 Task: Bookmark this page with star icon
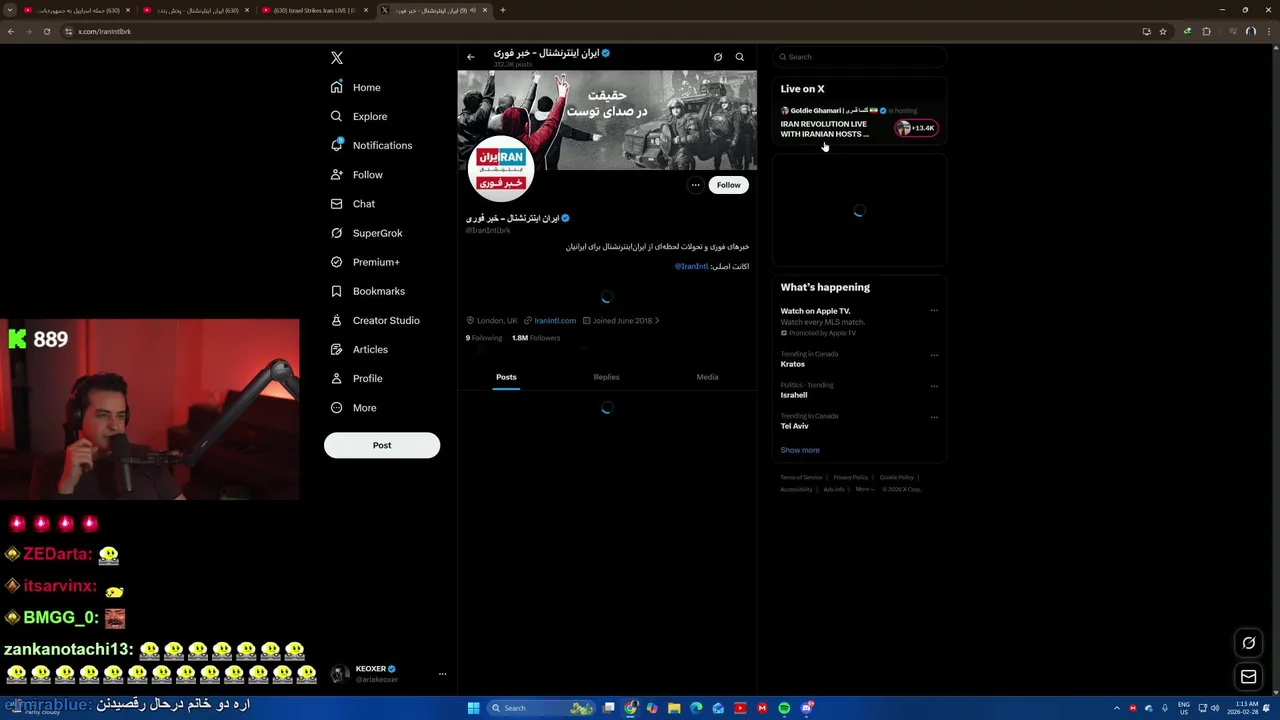point(1163,31)
